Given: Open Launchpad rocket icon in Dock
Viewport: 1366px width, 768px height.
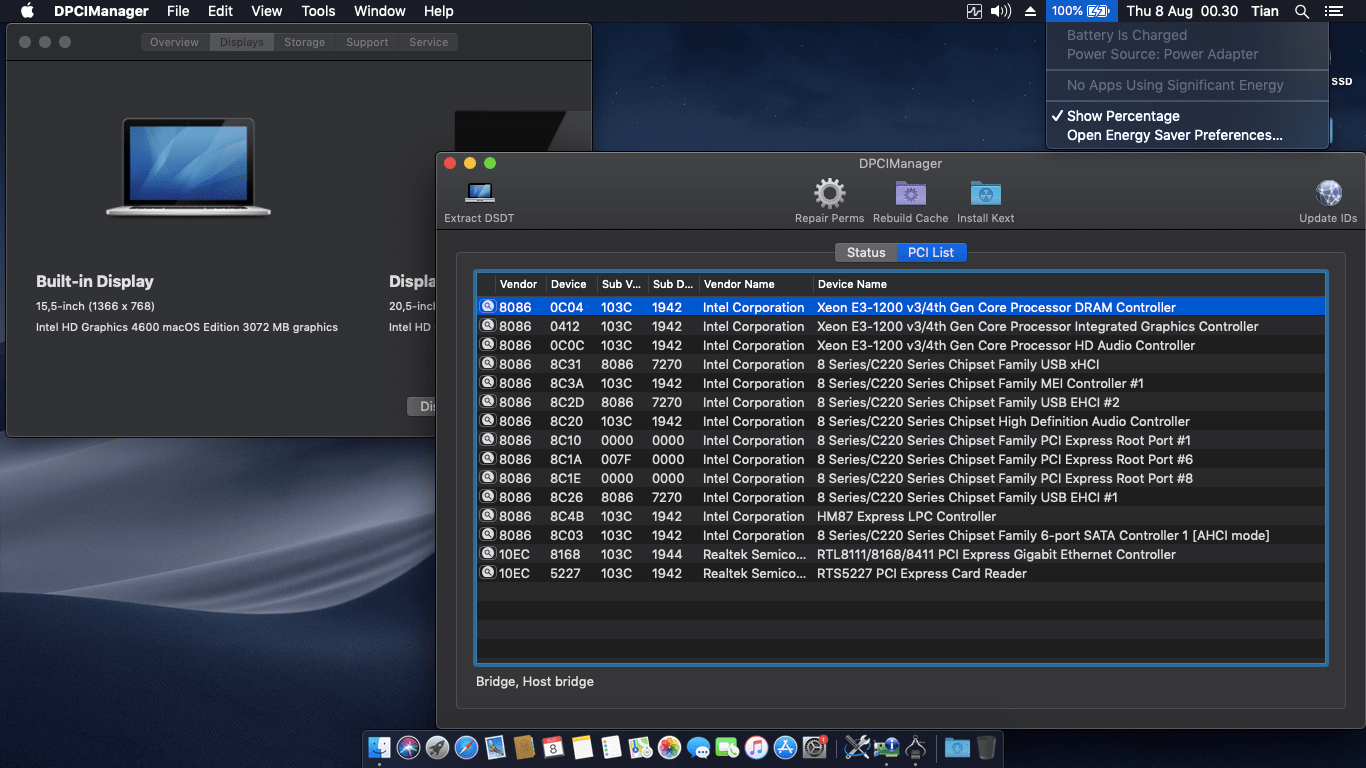Looking at the screenshot, I should pyautogui.click(x=437, y=747).
